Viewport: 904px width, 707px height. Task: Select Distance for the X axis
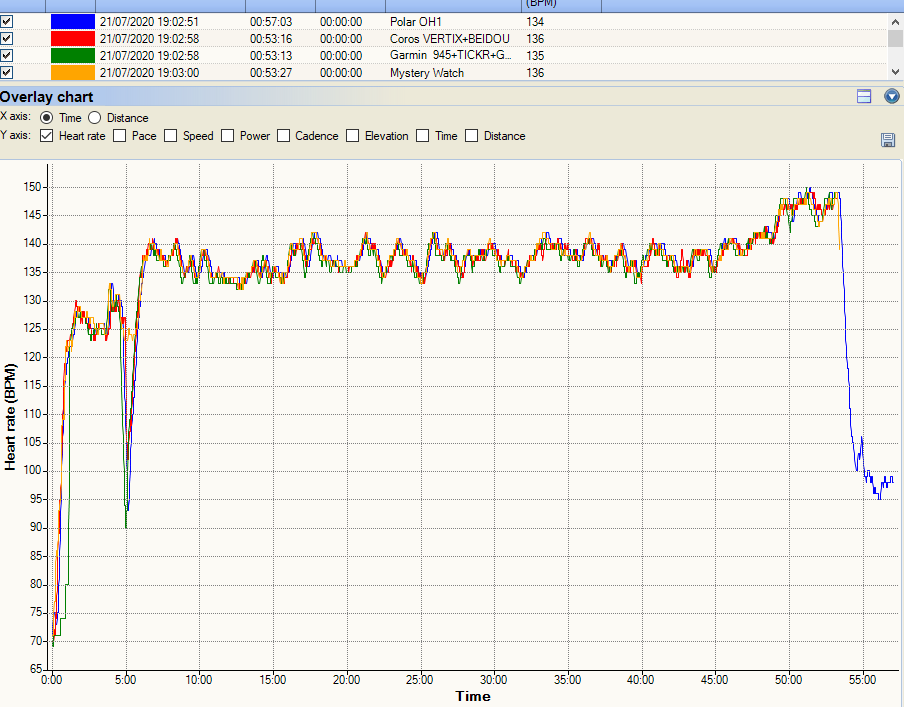tap(95, 118)
